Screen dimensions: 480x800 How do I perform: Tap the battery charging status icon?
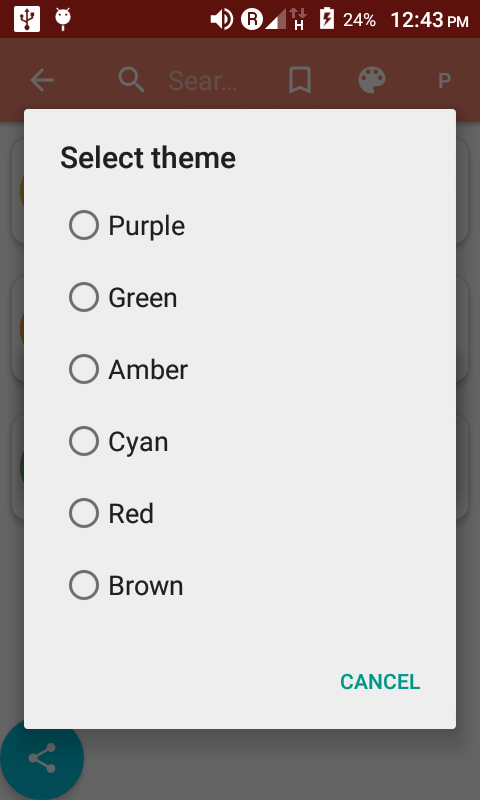pyautogui.click(x=326, y=19)
